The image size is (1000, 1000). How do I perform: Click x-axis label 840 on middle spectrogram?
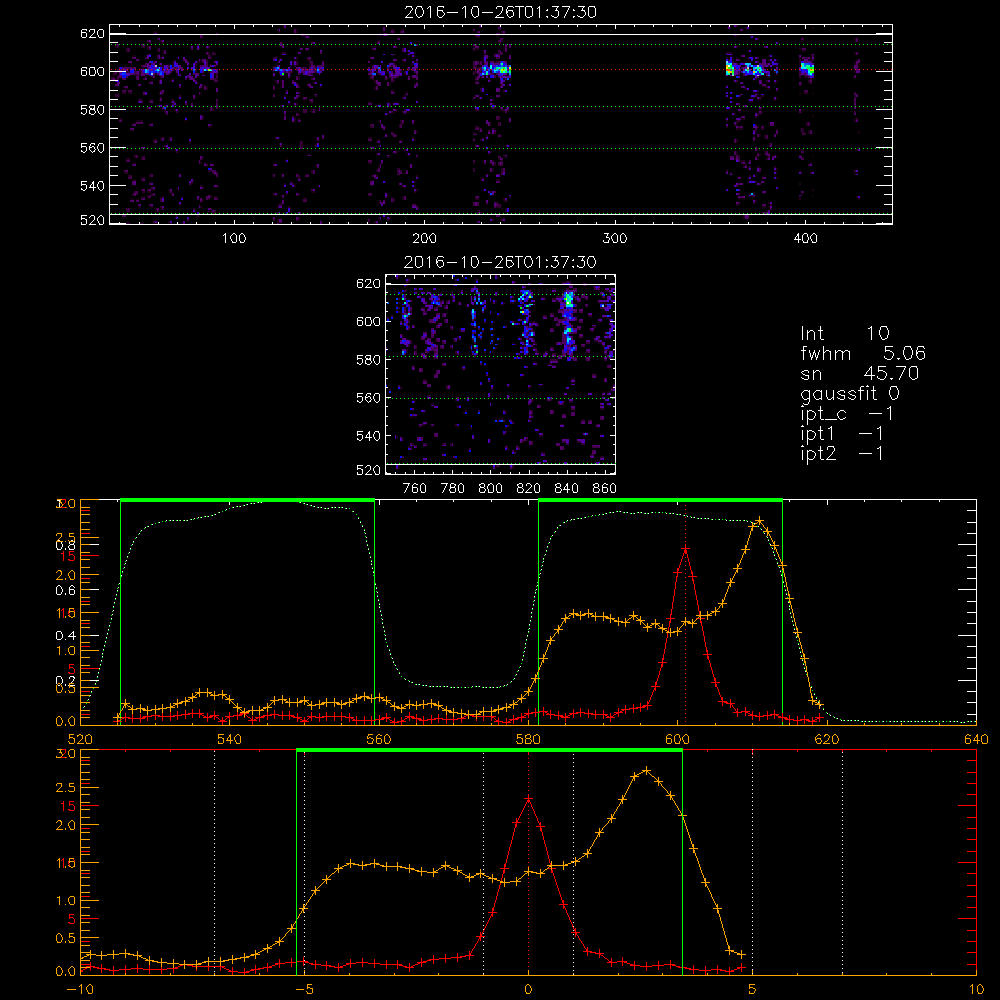tap(566, 489)
